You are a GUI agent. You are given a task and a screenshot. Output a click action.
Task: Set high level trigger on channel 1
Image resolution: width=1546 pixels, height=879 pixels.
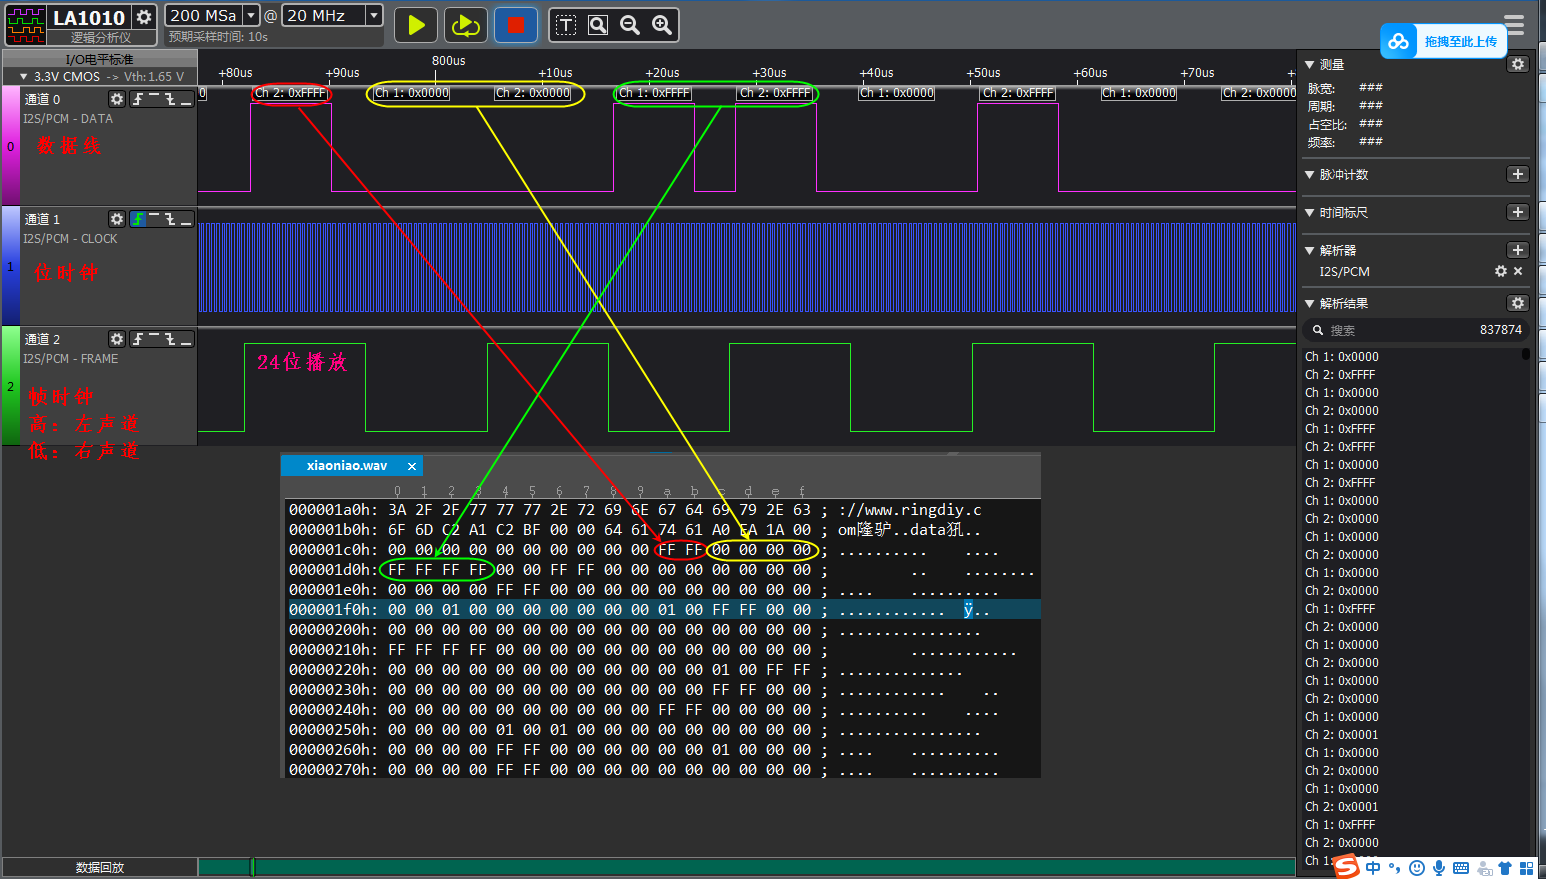(154, 219)
